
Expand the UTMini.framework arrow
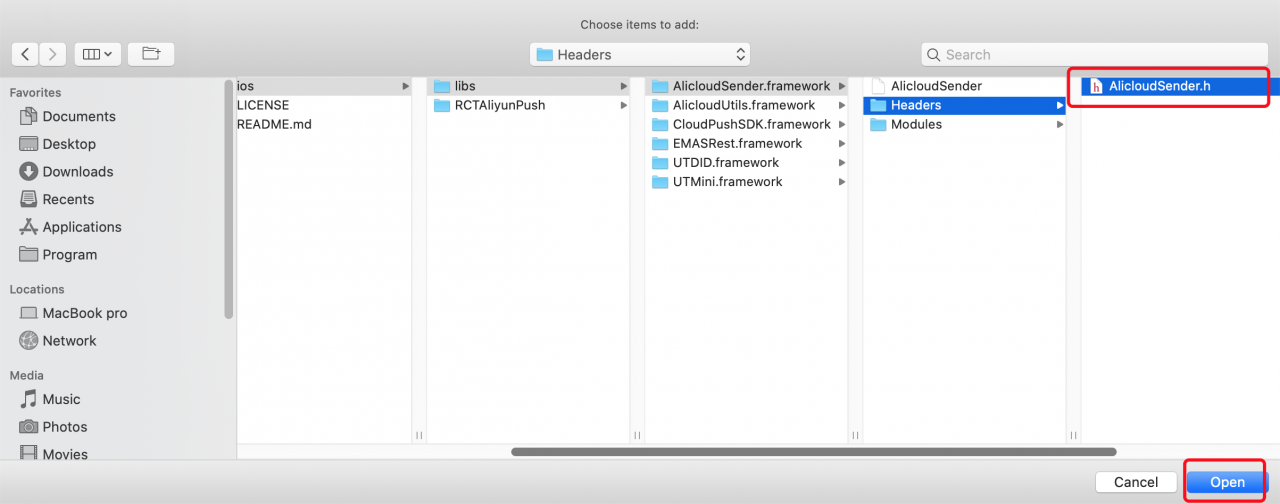click(x=843, y=182)
